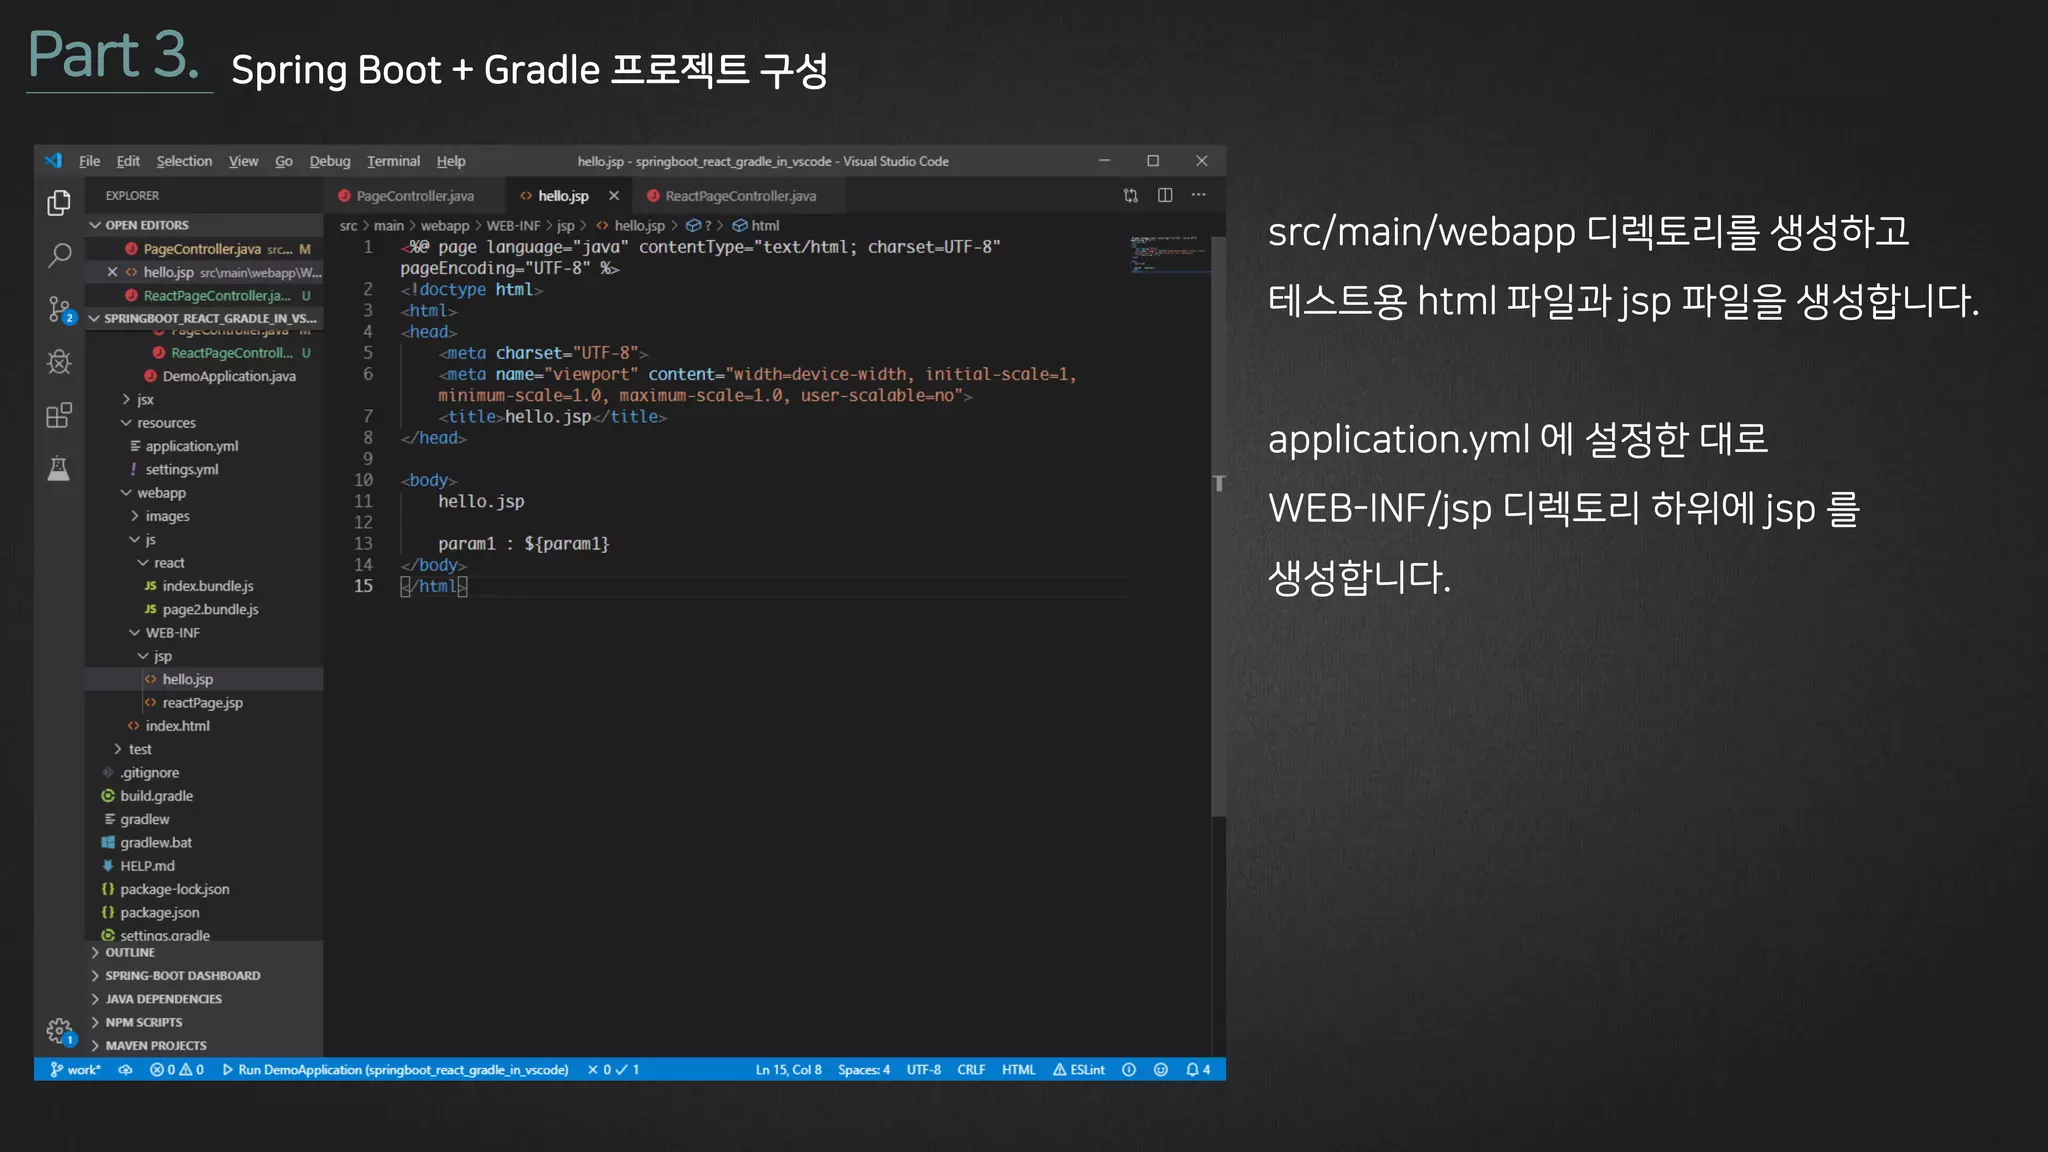Open the Search view in activity bar

[x=59, y=256]
